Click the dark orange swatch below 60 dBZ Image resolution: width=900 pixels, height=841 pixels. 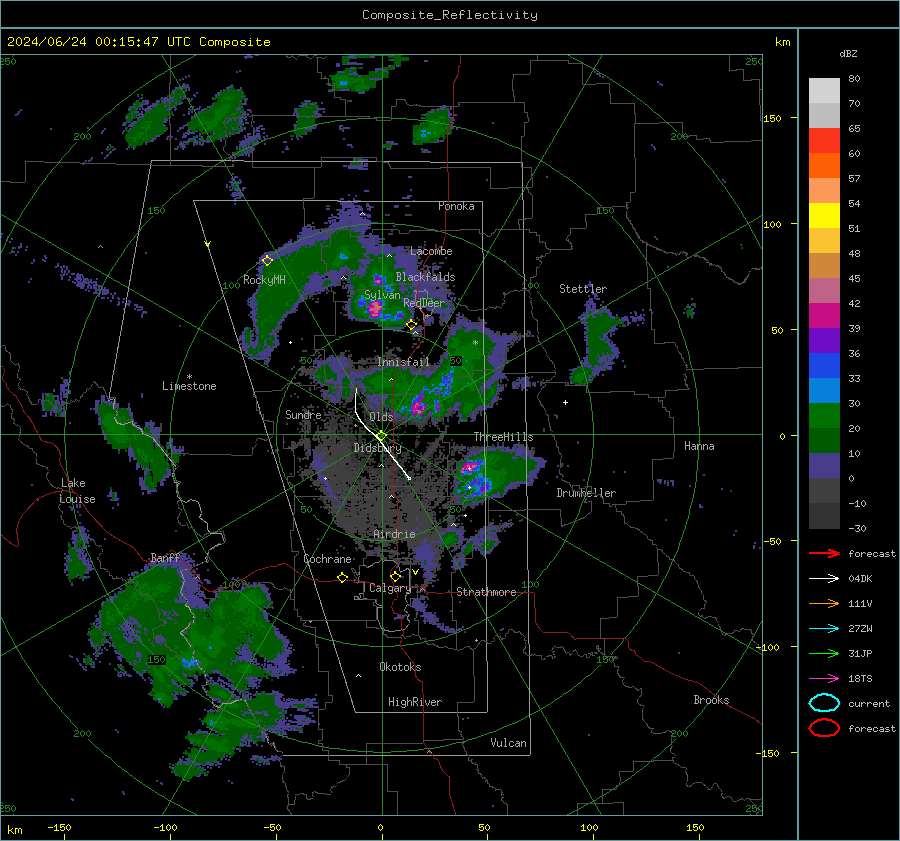(824, 165)
